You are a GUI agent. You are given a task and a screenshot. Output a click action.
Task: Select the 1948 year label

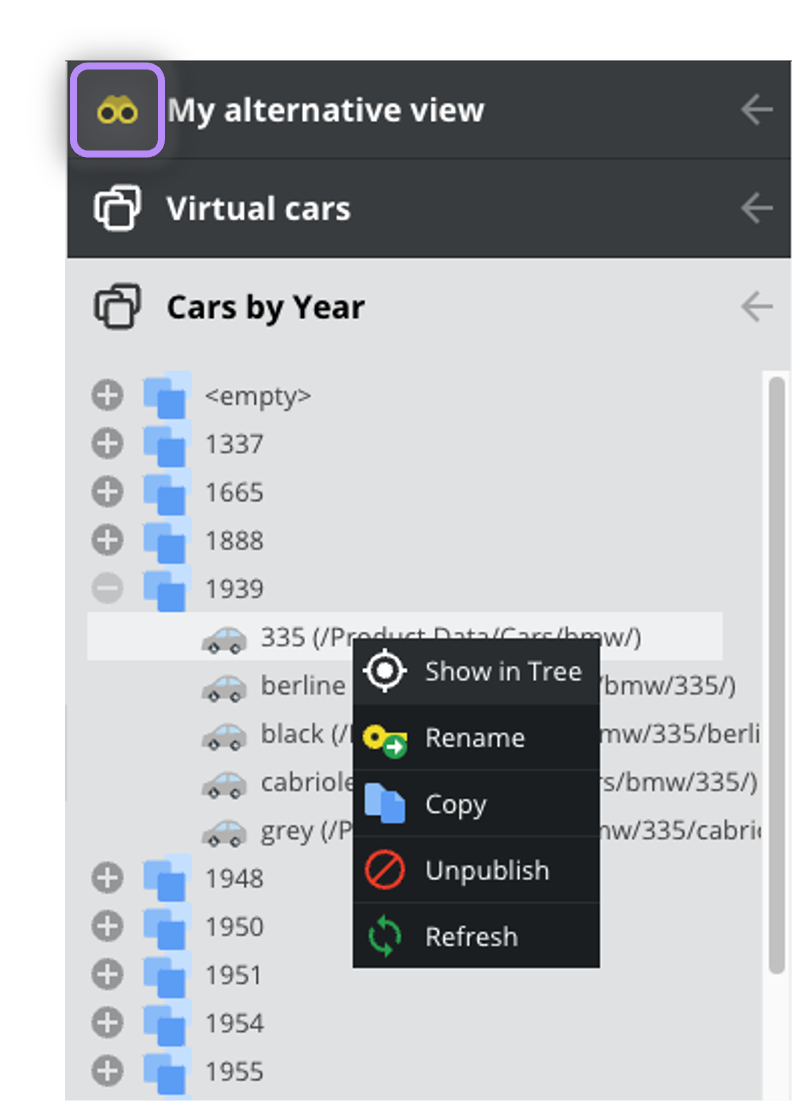234,879
